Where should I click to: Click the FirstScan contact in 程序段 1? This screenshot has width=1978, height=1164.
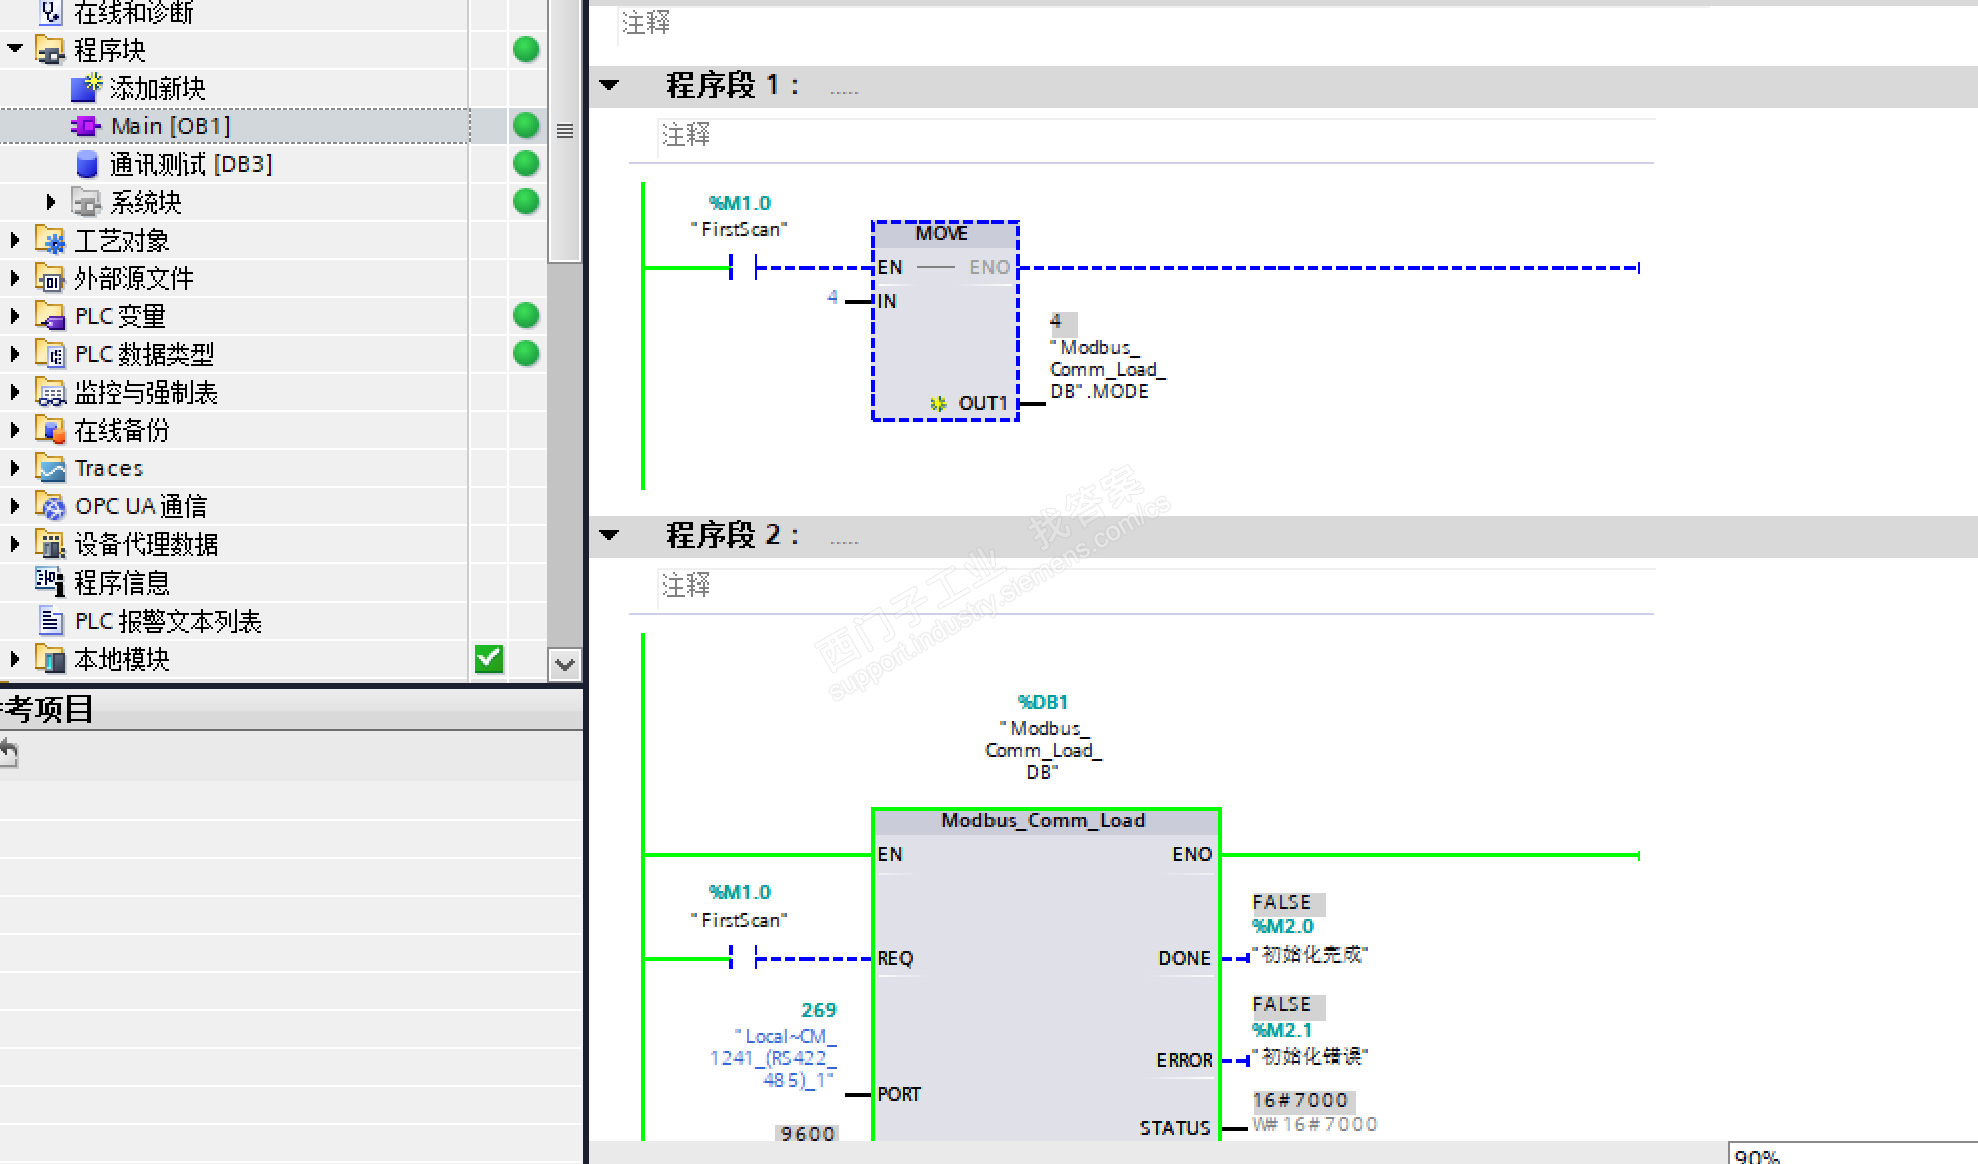(743, 267)
